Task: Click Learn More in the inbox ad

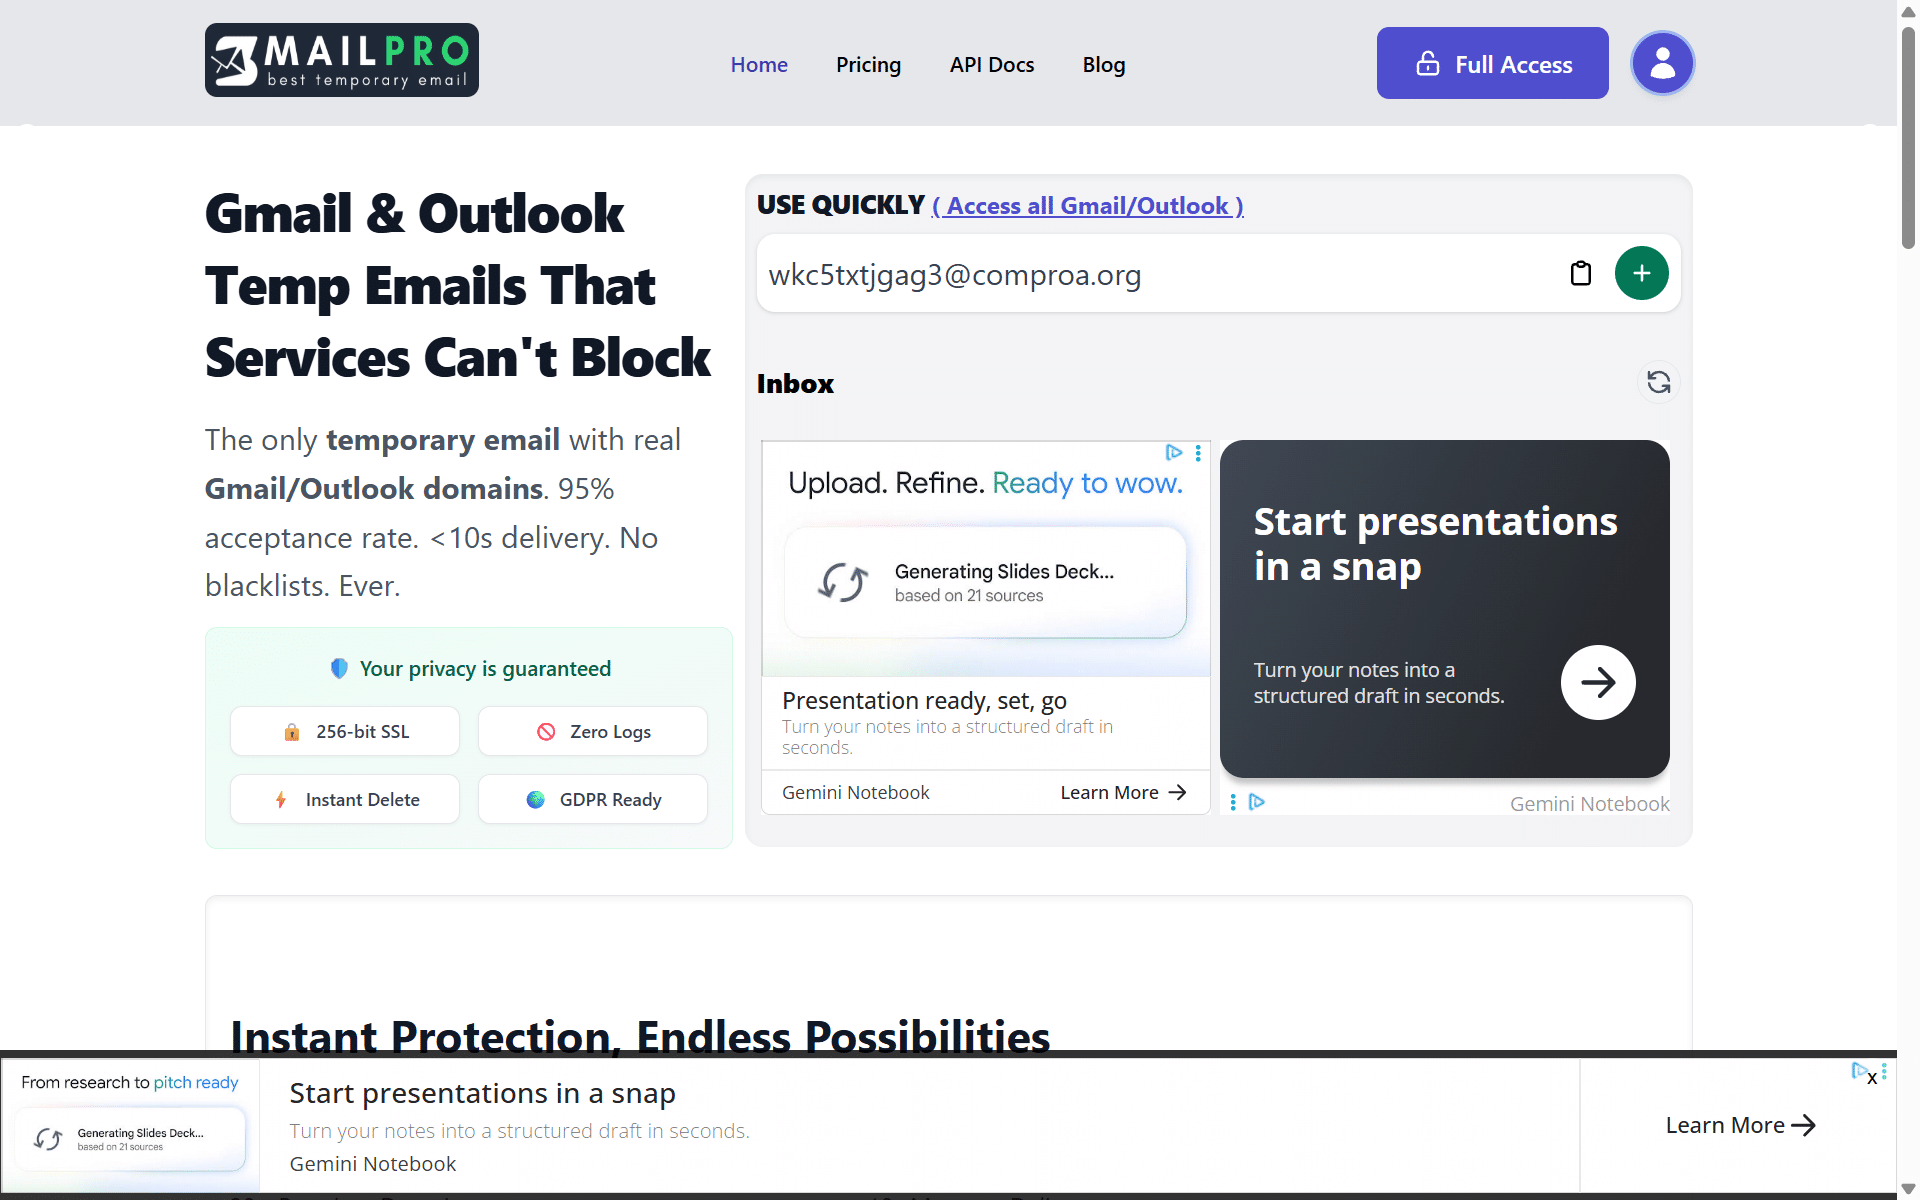Action: (x=1123, y=792)
